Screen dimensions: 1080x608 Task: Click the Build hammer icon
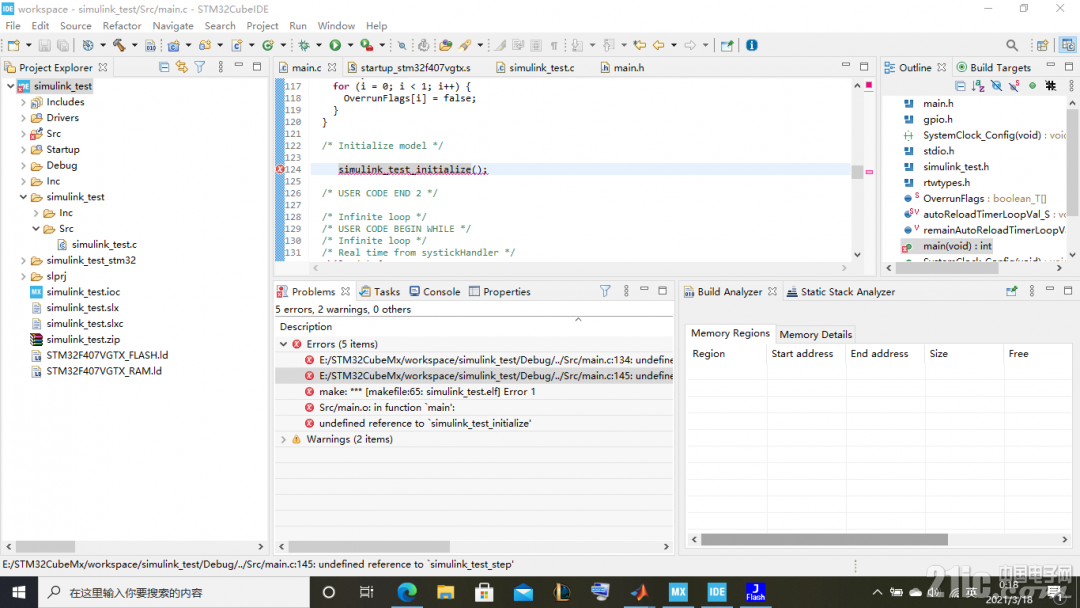(119, 45)
